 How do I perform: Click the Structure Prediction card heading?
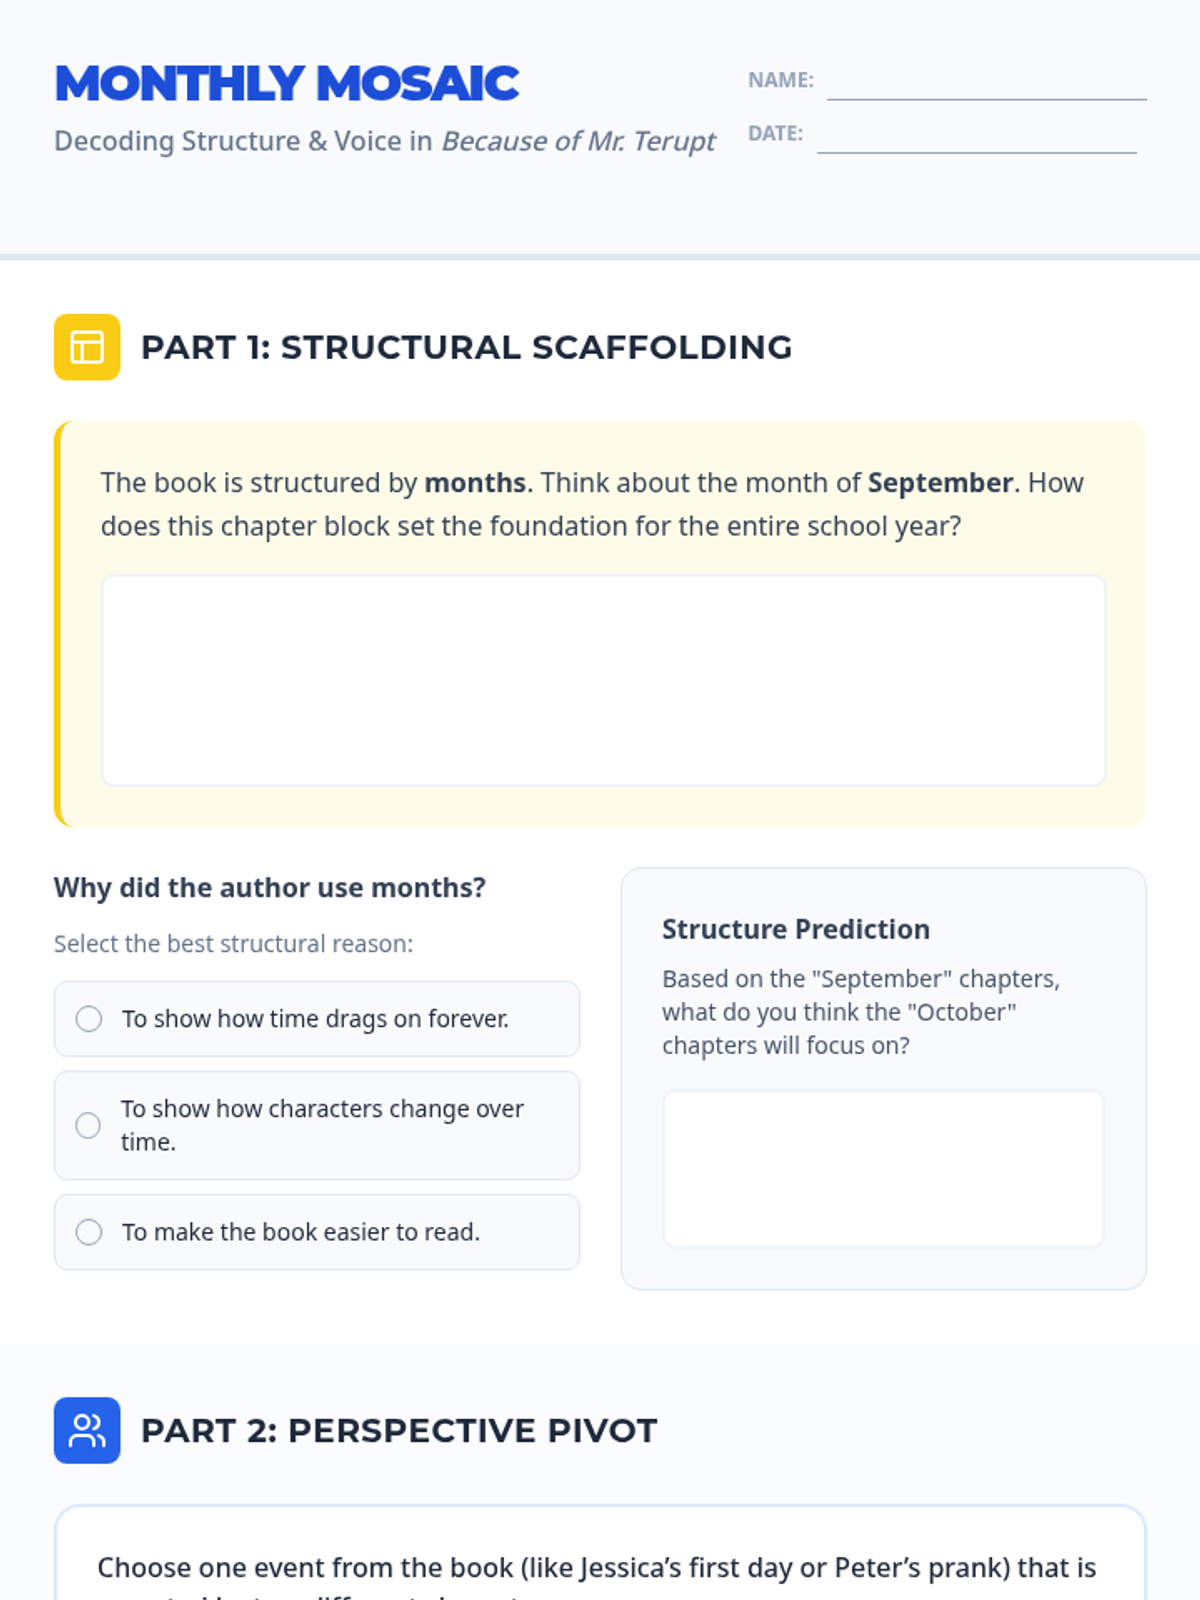(x=795, y=929)
